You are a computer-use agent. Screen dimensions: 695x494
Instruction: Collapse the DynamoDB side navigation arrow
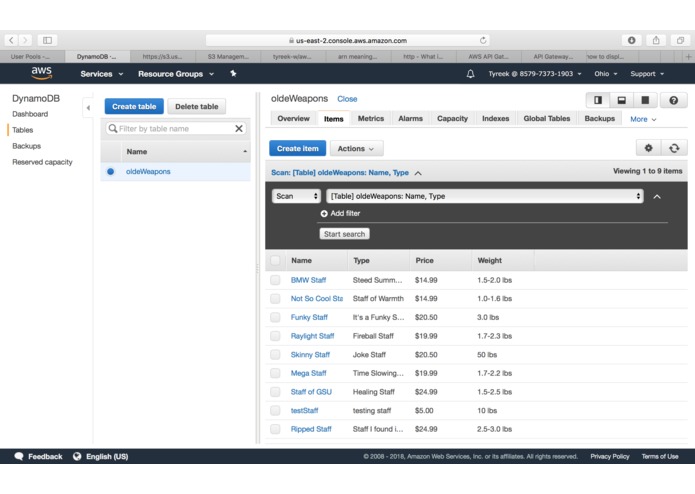click(88, 108)
